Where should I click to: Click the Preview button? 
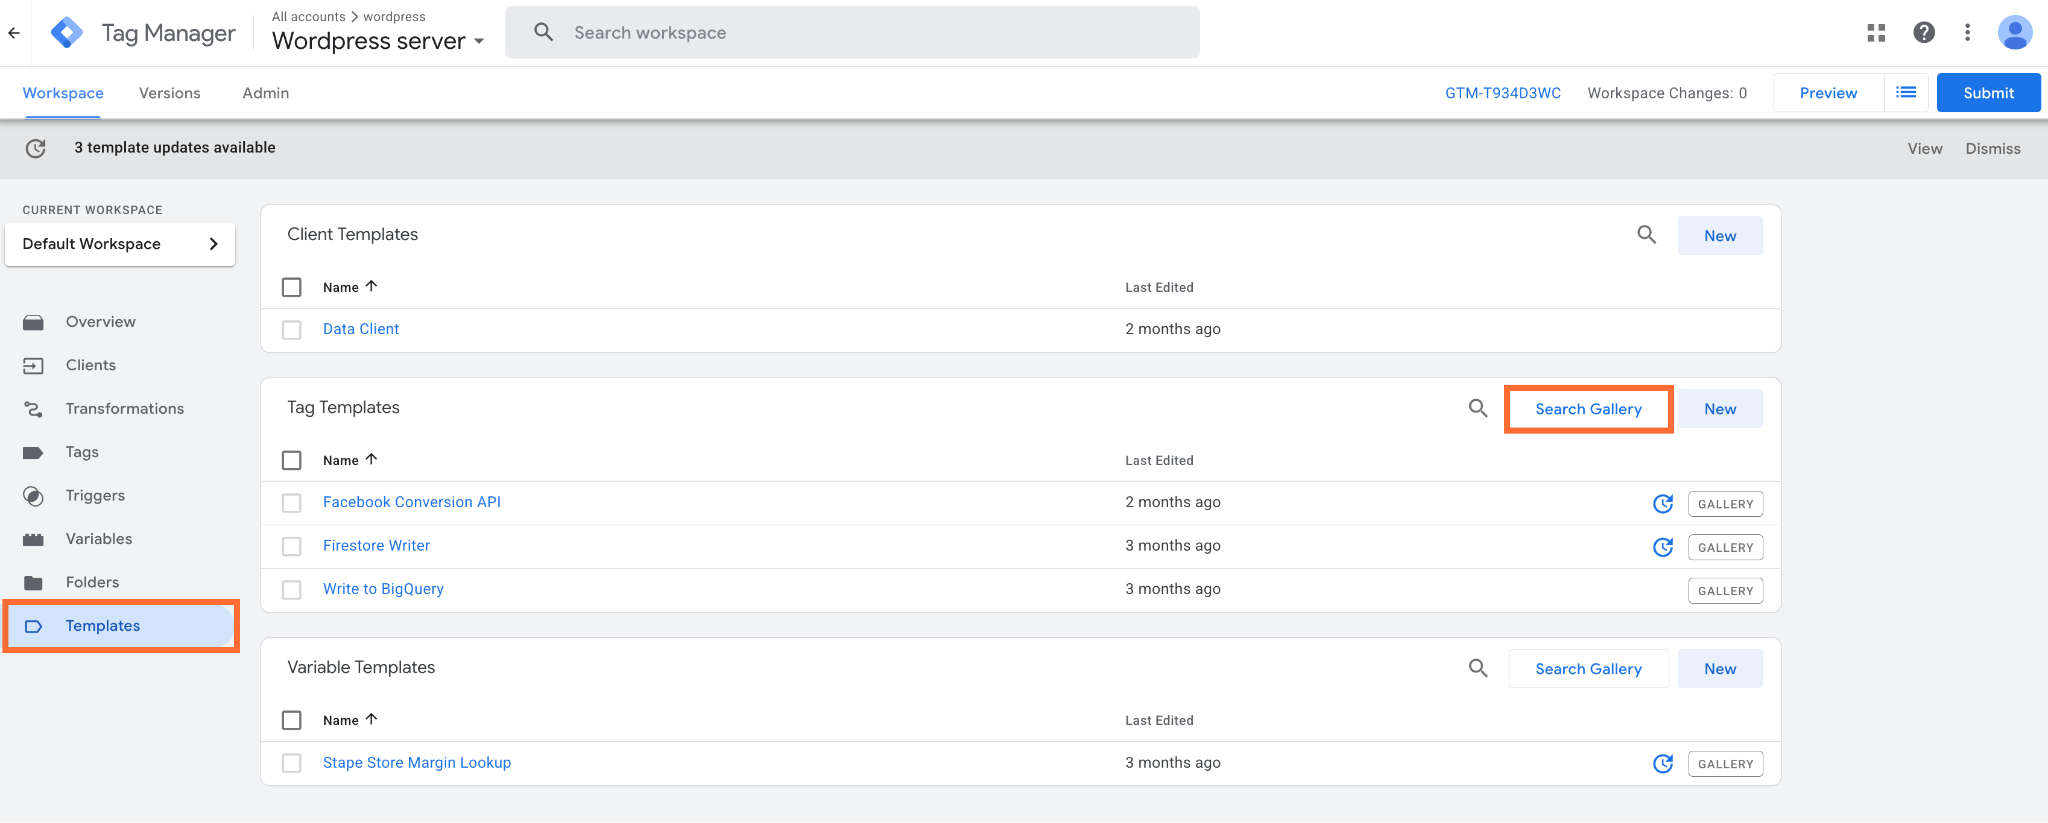click(1828, 93)
